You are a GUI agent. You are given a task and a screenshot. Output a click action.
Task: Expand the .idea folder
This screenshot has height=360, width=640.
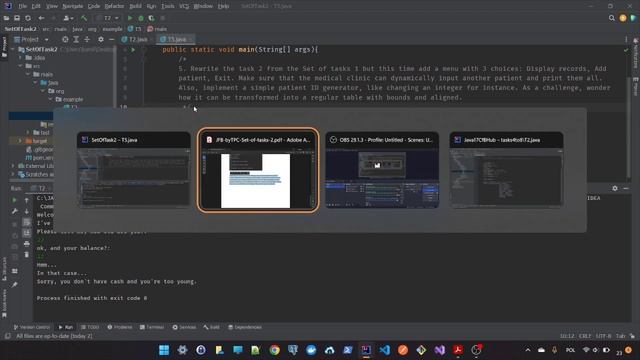click(x=20, y=58)
